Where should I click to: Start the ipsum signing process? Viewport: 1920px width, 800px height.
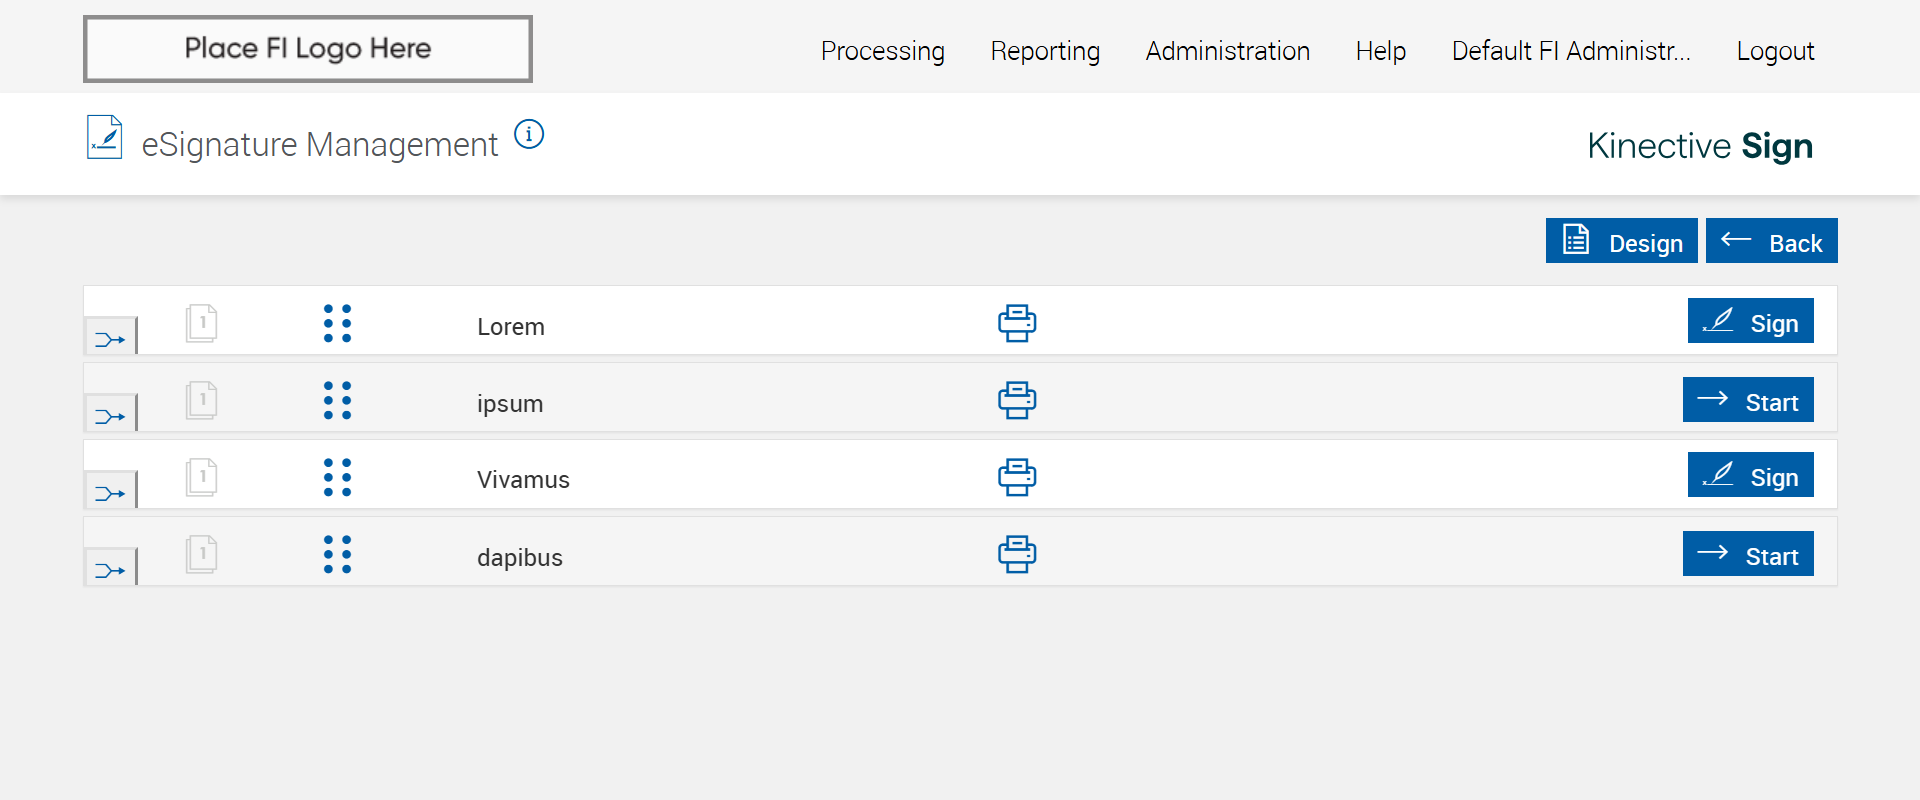pyautogui.click(x=1748, y=400)
